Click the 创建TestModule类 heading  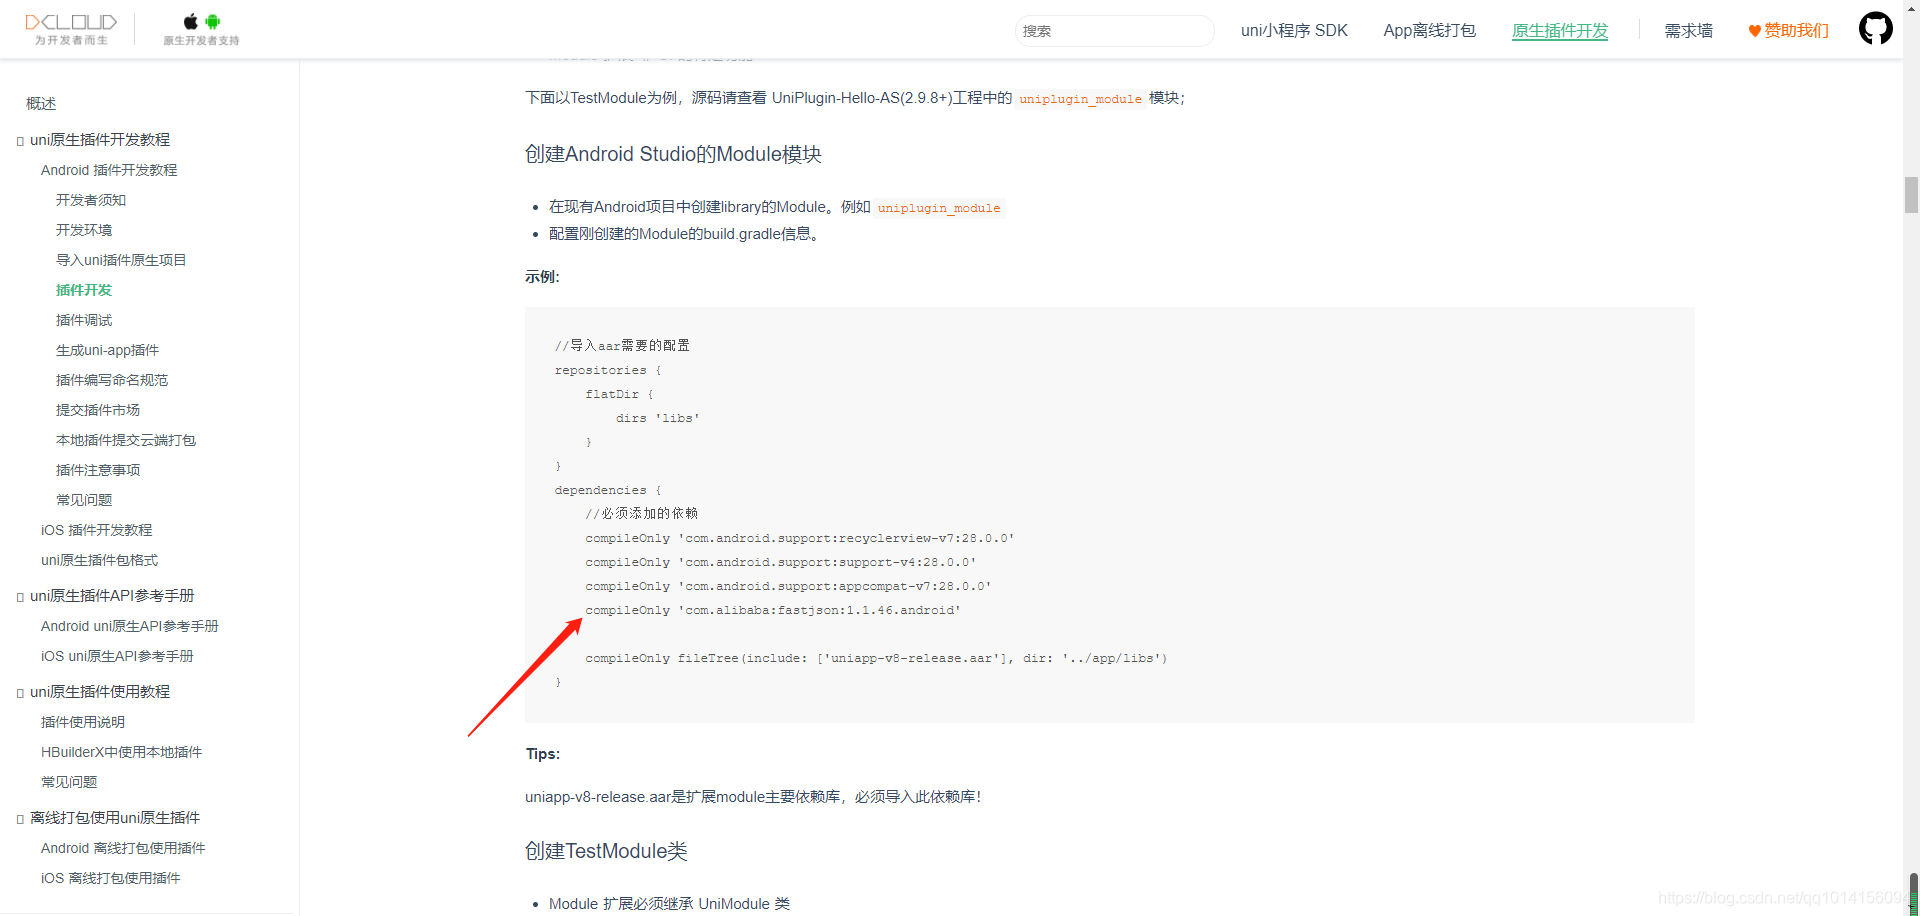click(x=606, y=851)
